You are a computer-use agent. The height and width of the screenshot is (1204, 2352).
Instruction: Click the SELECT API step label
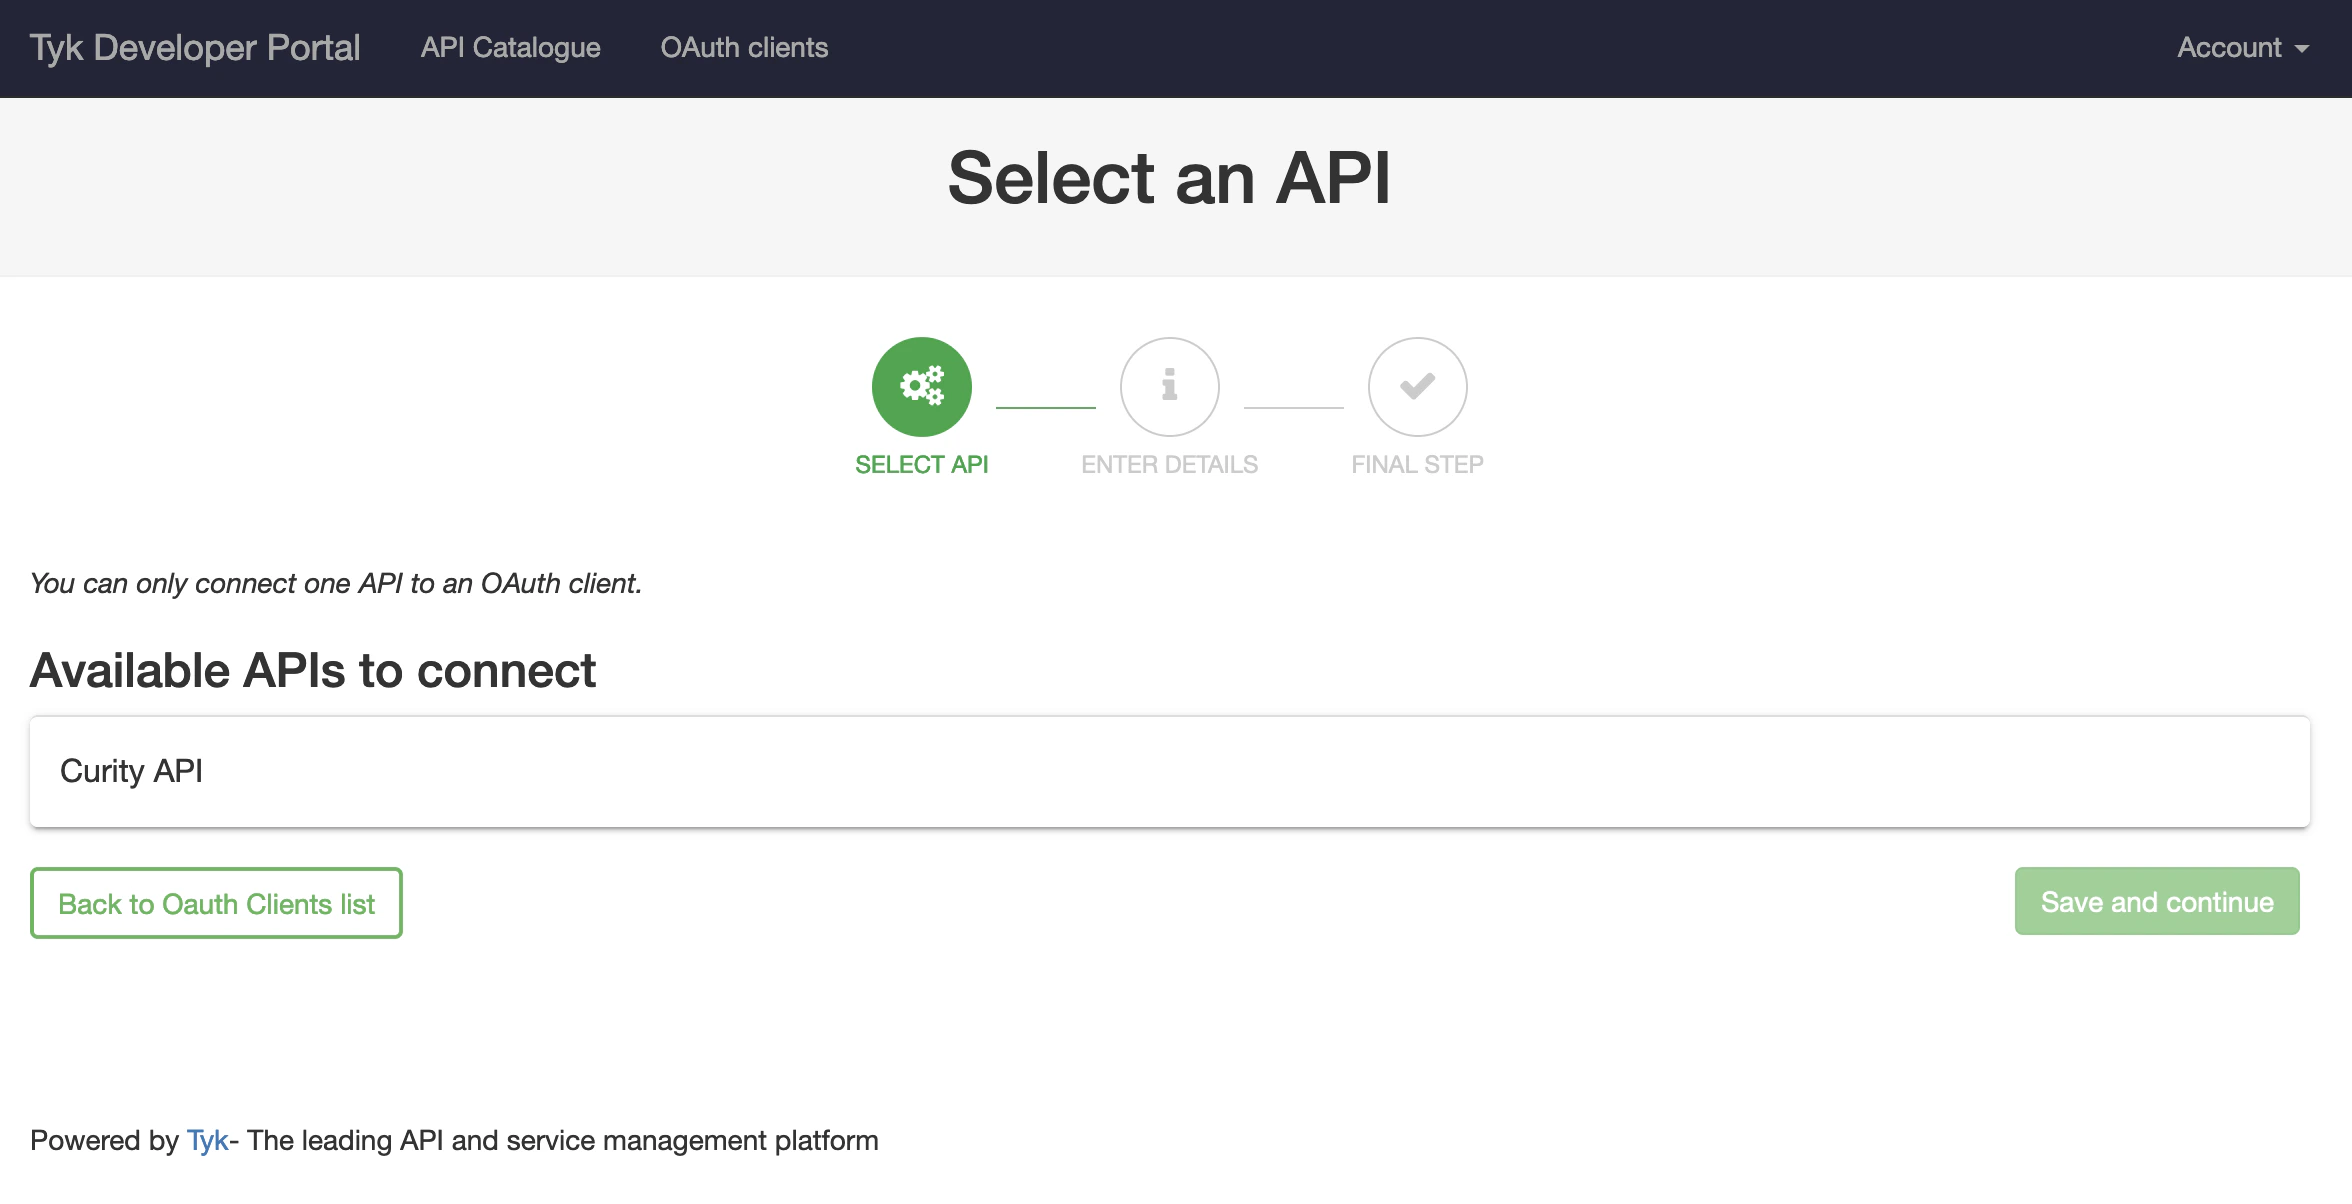922,463
